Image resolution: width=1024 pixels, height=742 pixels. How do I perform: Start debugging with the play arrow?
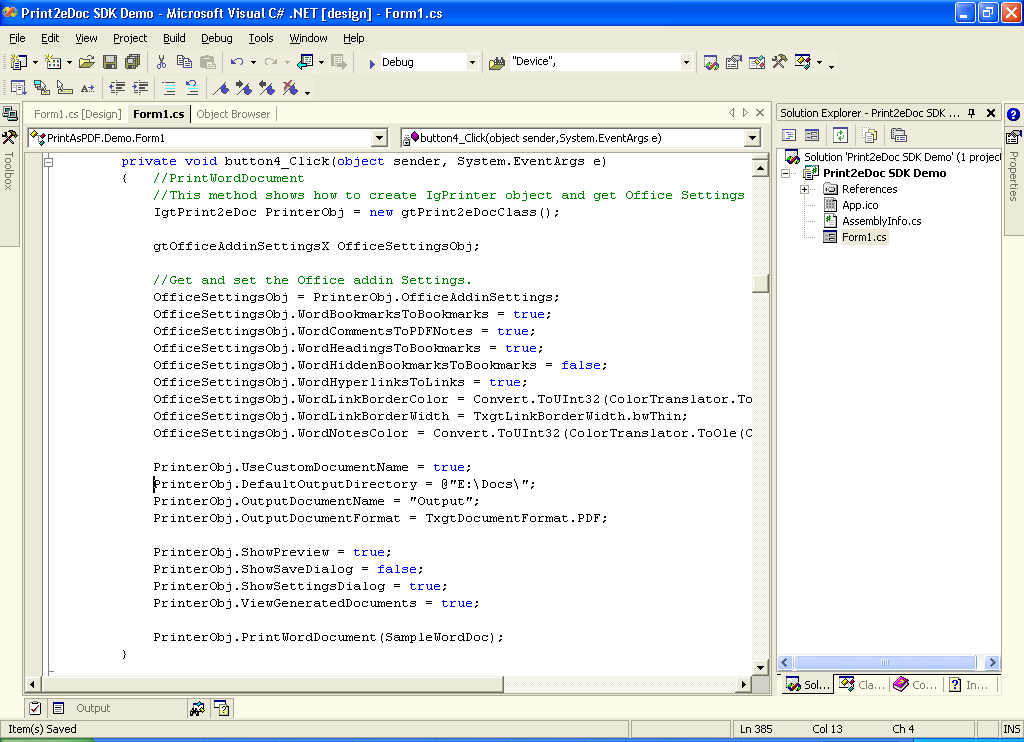pyautogui.click(x=372, y=63)
